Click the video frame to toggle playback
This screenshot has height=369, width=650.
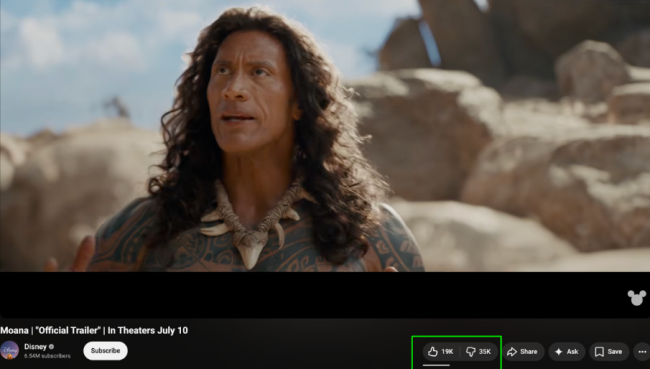coord(325,136)
